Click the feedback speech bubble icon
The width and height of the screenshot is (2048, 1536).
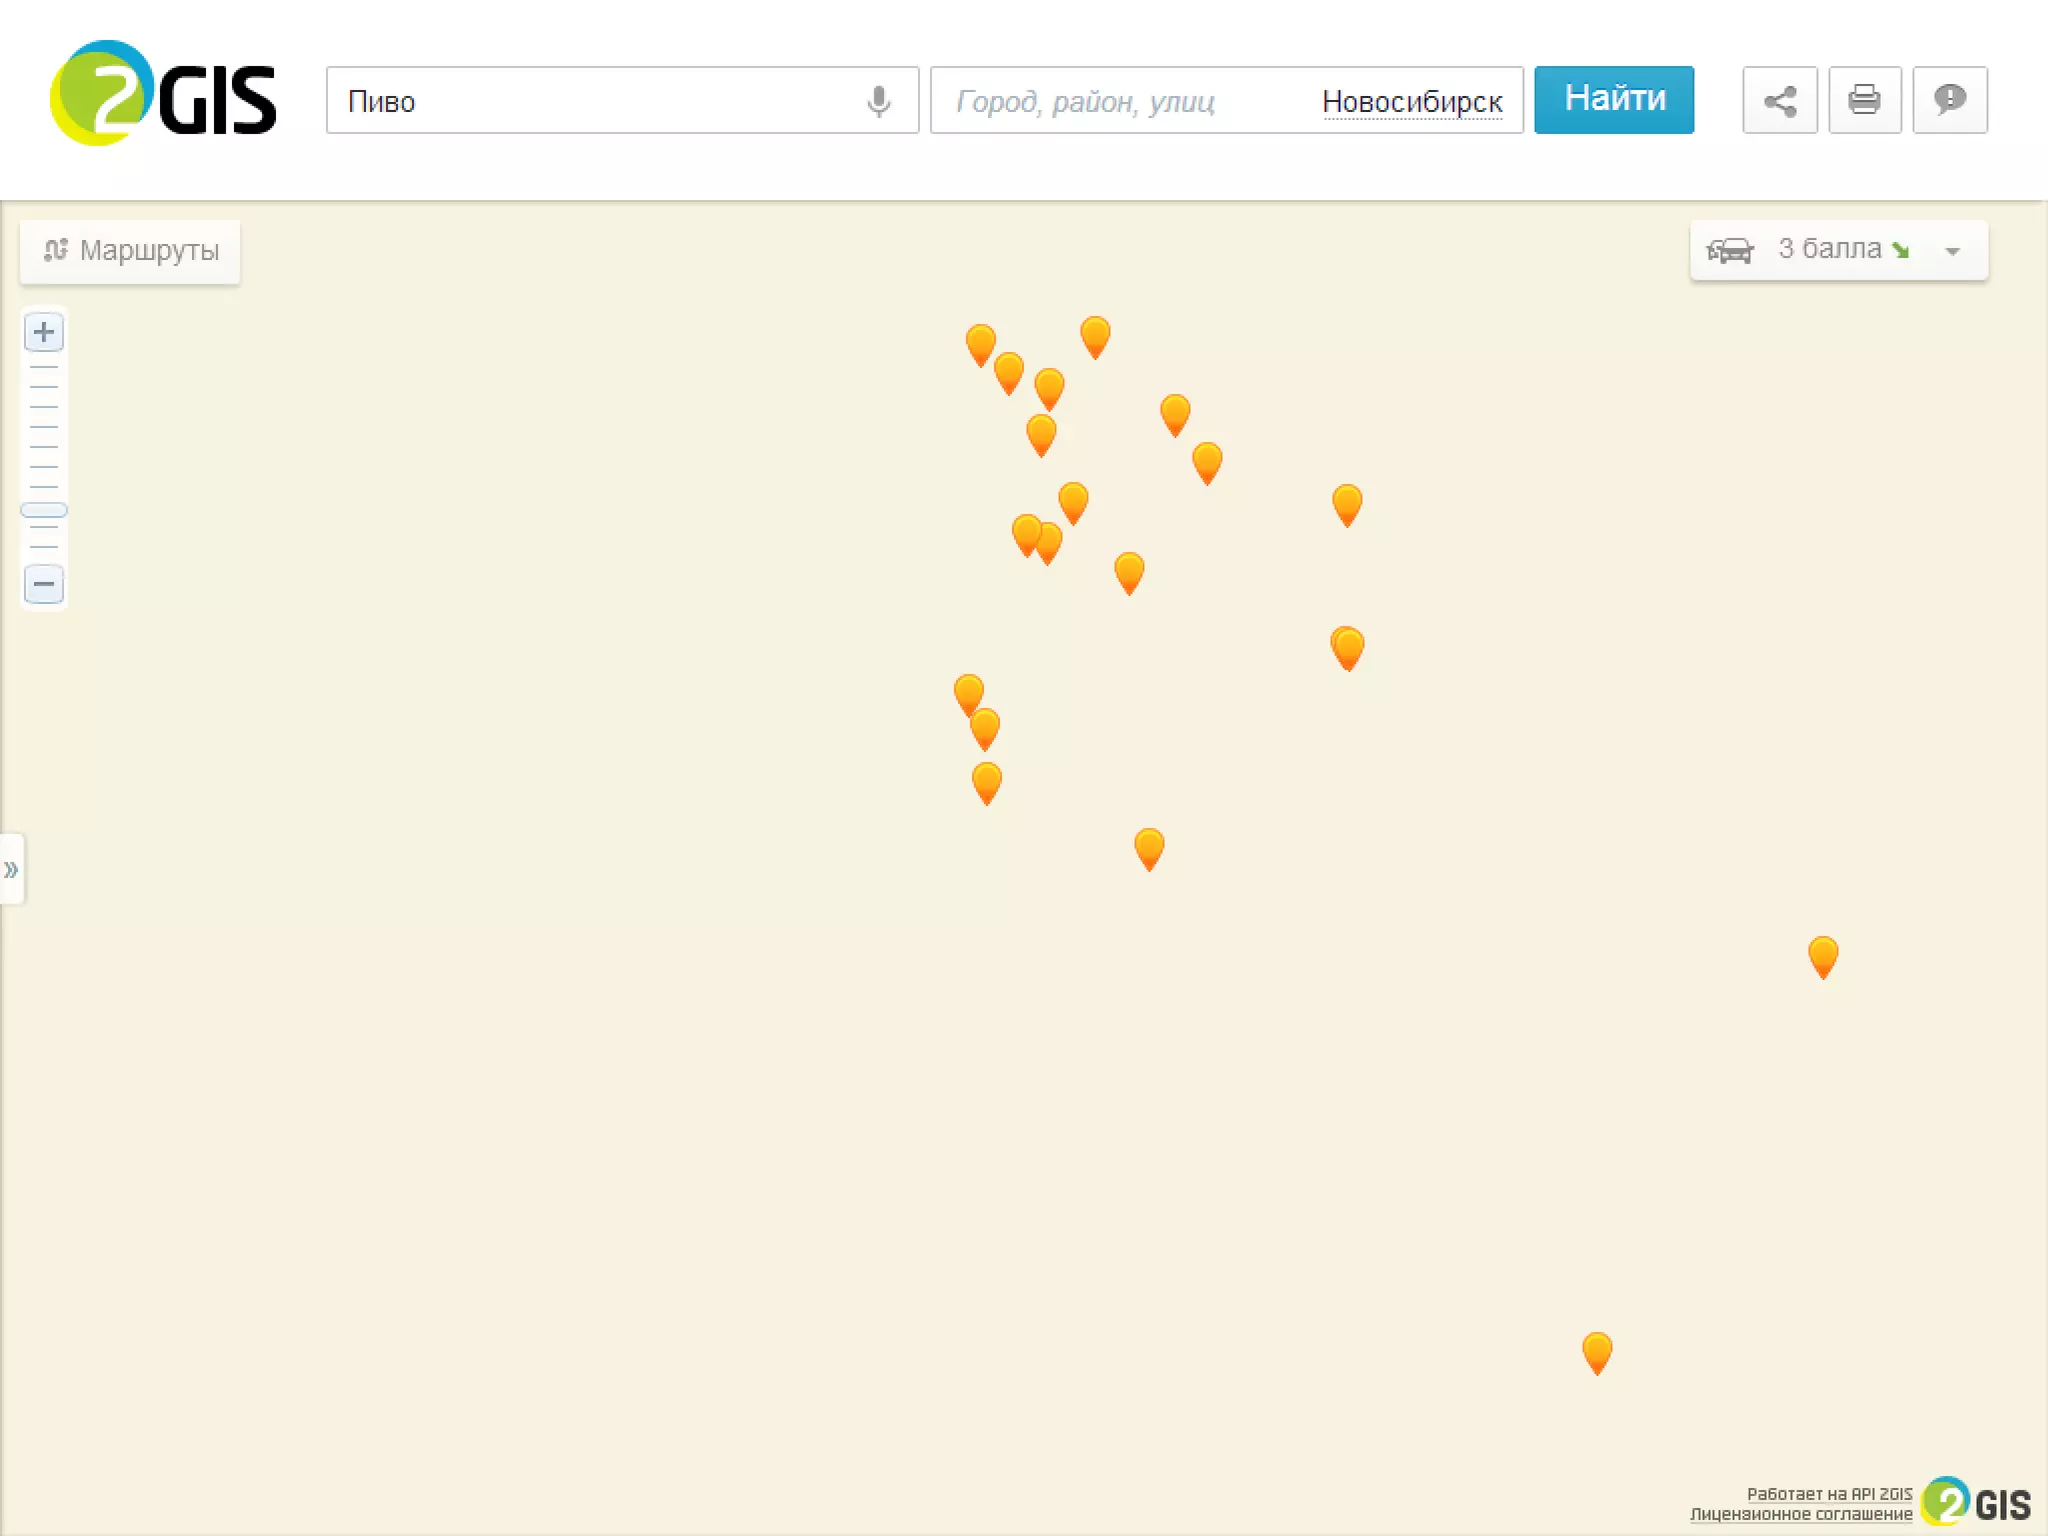coord(1949,100)
